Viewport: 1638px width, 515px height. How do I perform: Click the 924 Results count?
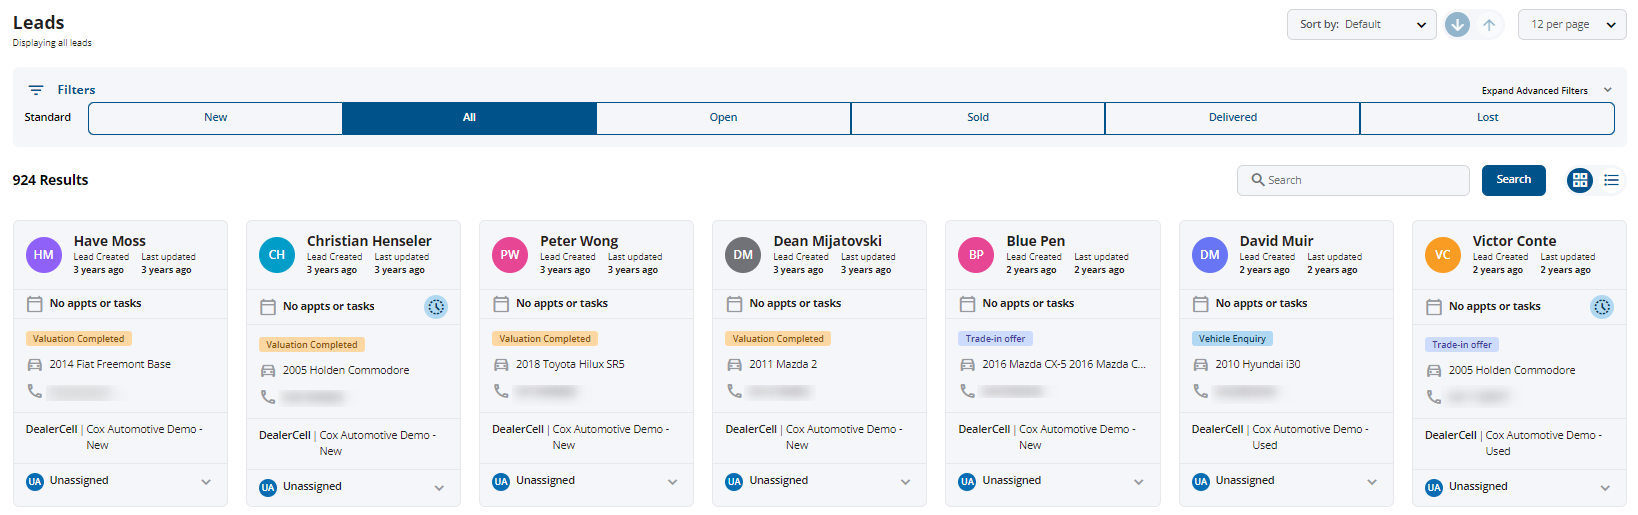coord(50,180)
